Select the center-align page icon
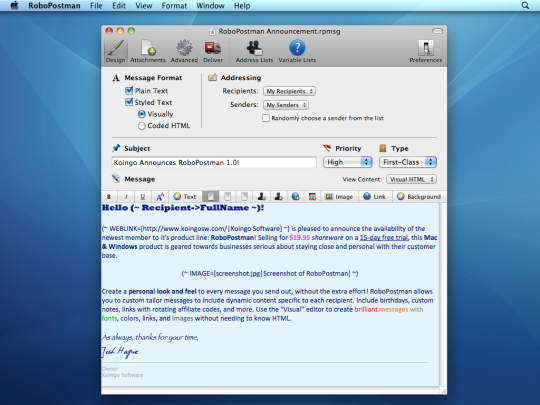 coord(227,197)
